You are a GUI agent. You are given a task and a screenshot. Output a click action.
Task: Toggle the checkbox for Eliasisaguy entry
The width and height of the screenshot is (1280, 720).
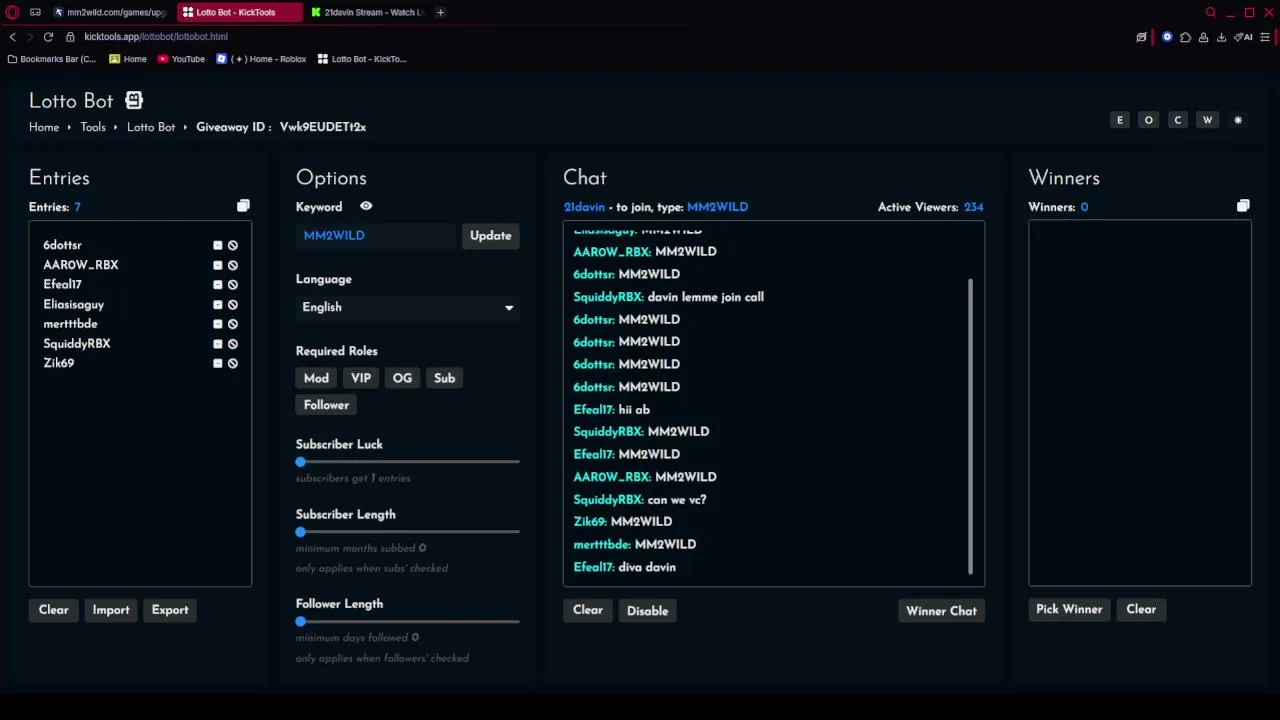click(217, 304)
